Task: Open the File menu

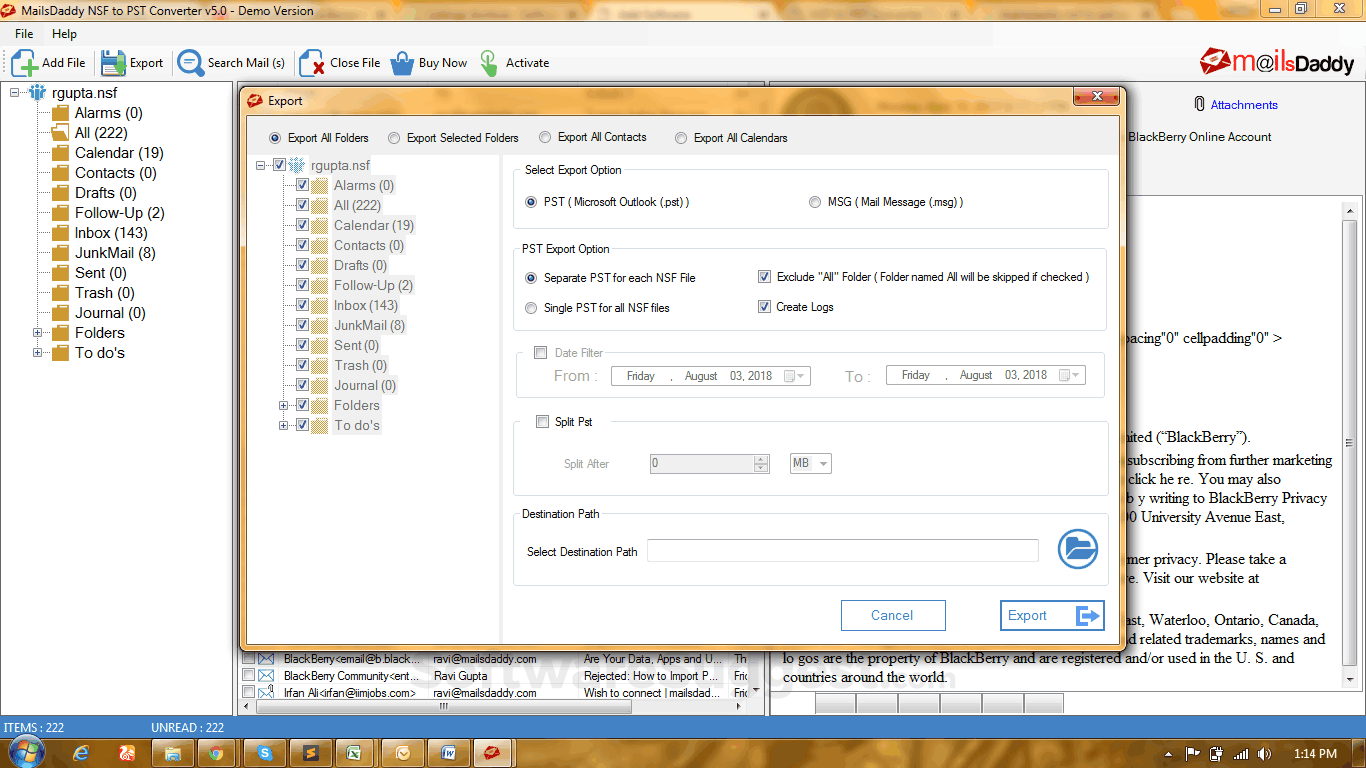Action: tap(24, 34)
